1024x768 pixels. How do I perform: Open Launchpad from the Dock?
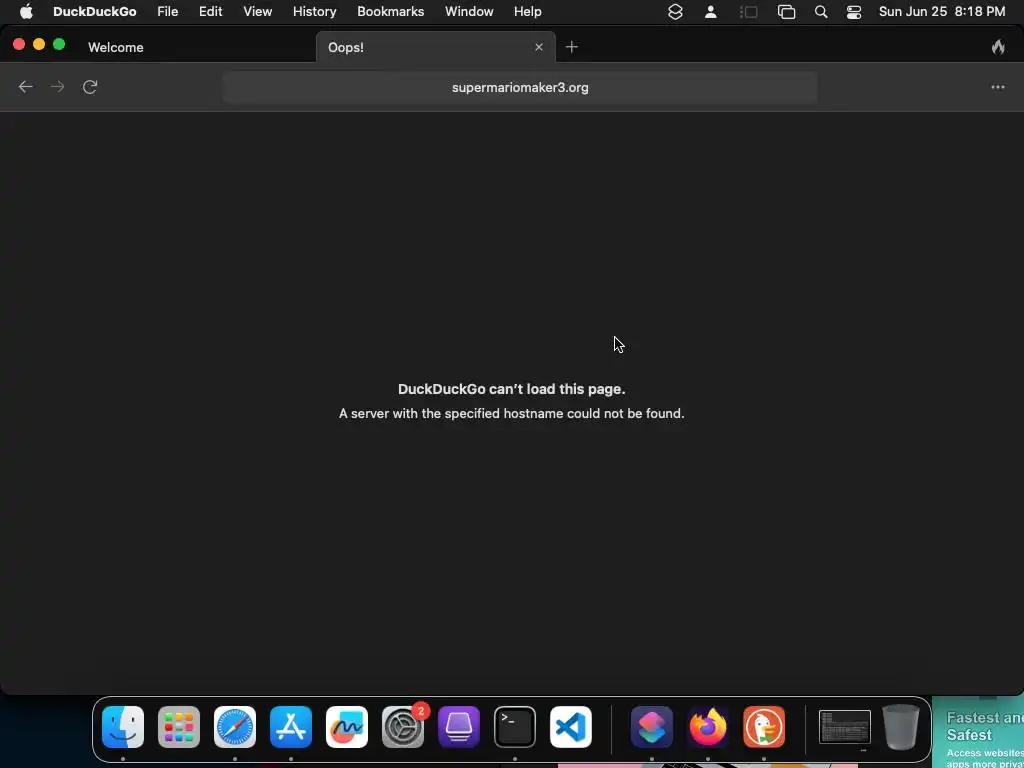(x=179, y=727)
